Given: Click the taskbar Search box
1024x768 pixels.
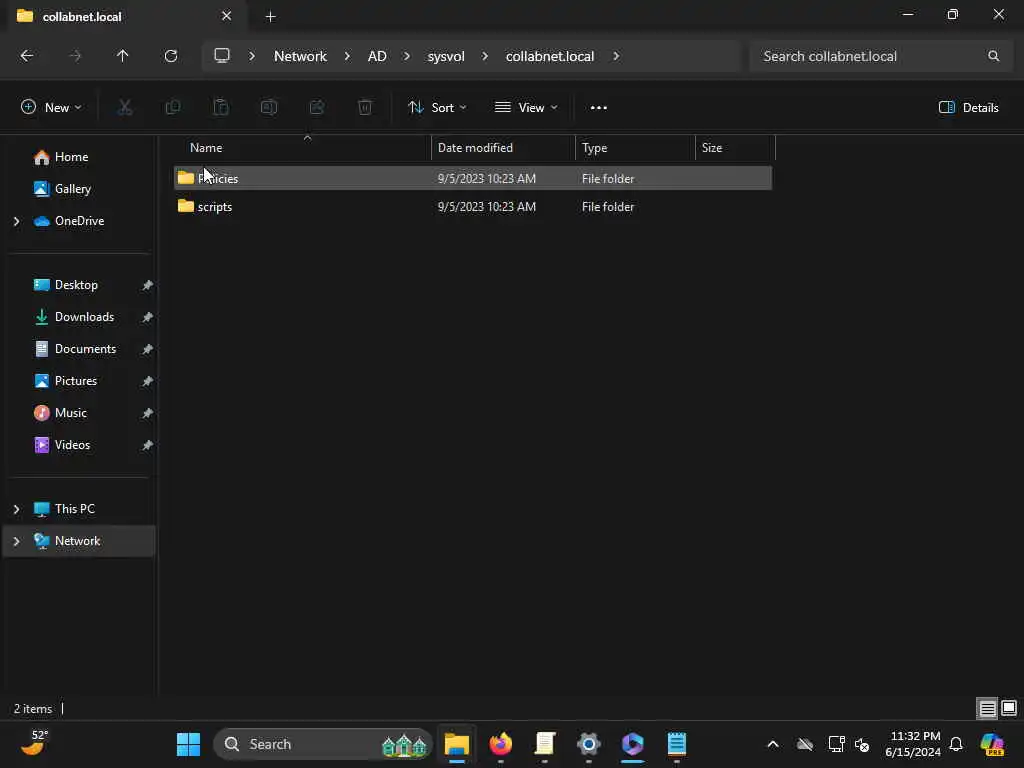Looking at the screenshot, I should [323, 744].
